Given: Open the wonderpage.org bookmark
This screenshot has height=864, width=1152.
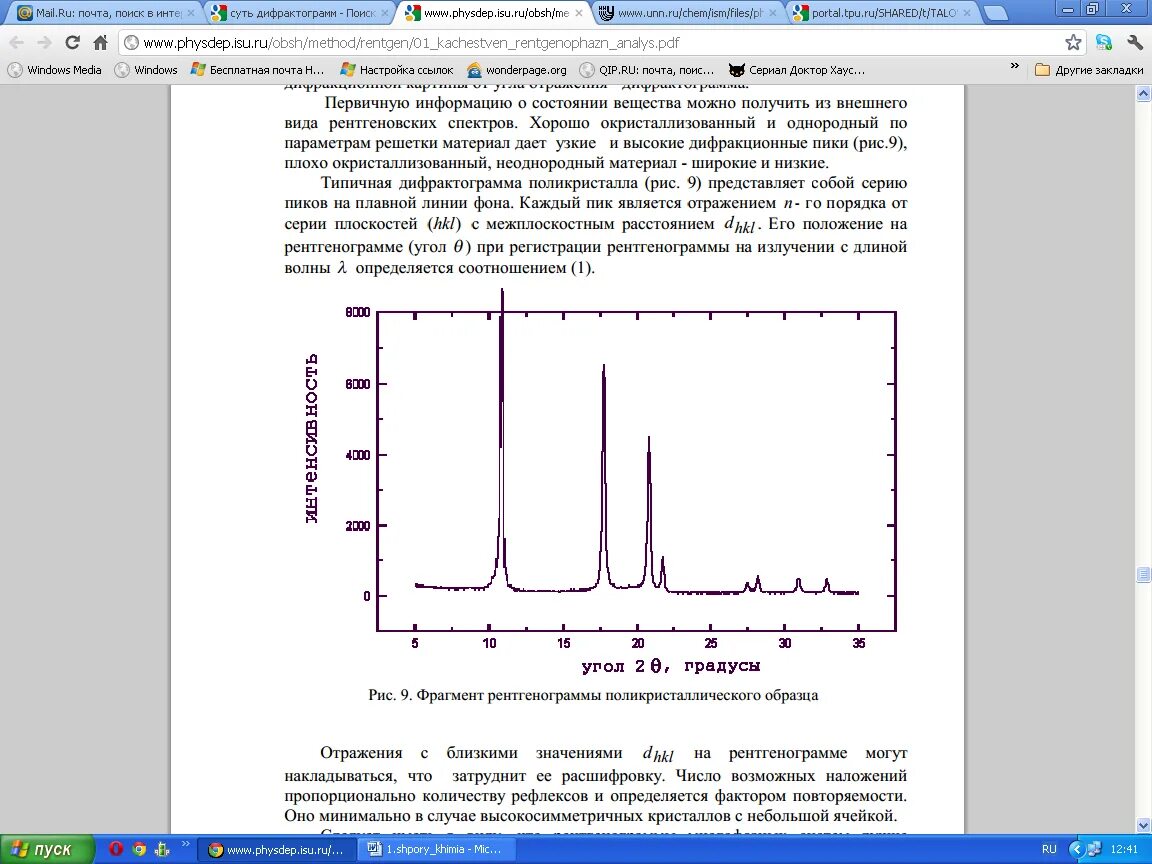Looking at the screenshot, I should pyautogui.click(x=516, y=70).
